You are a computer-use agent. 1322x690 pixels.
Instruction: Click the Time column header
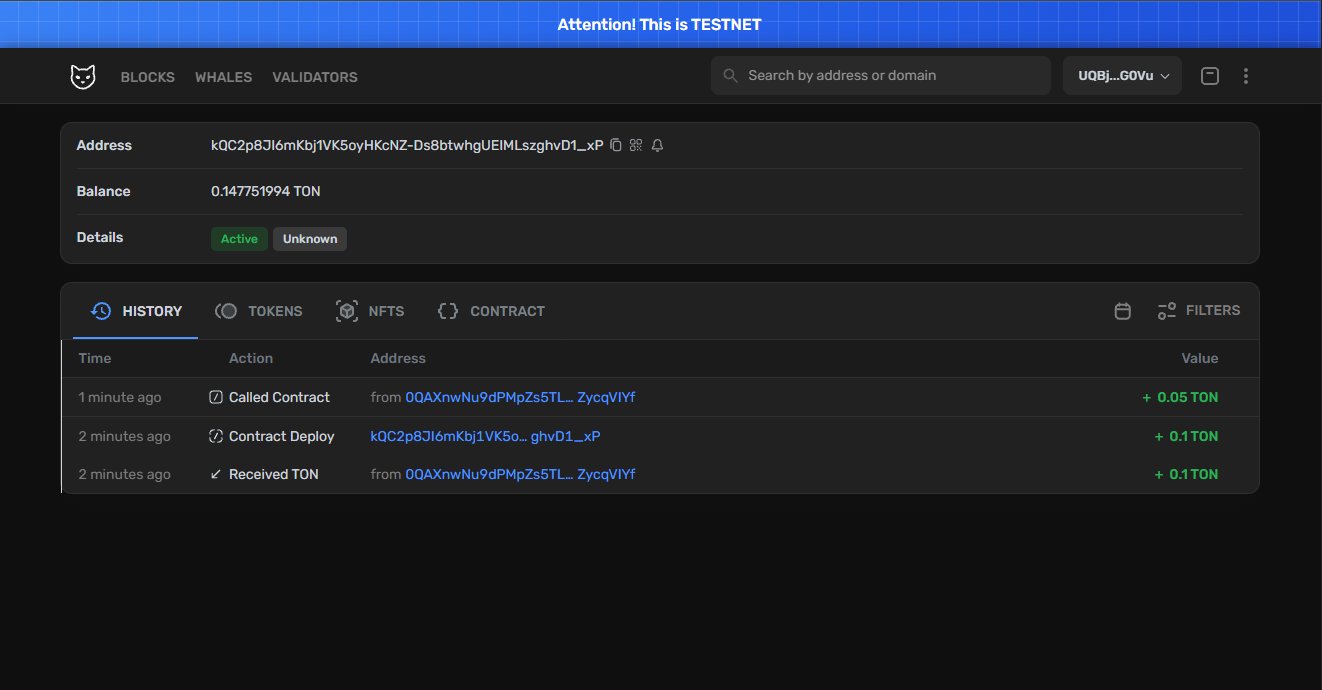(x=95, y=358)
